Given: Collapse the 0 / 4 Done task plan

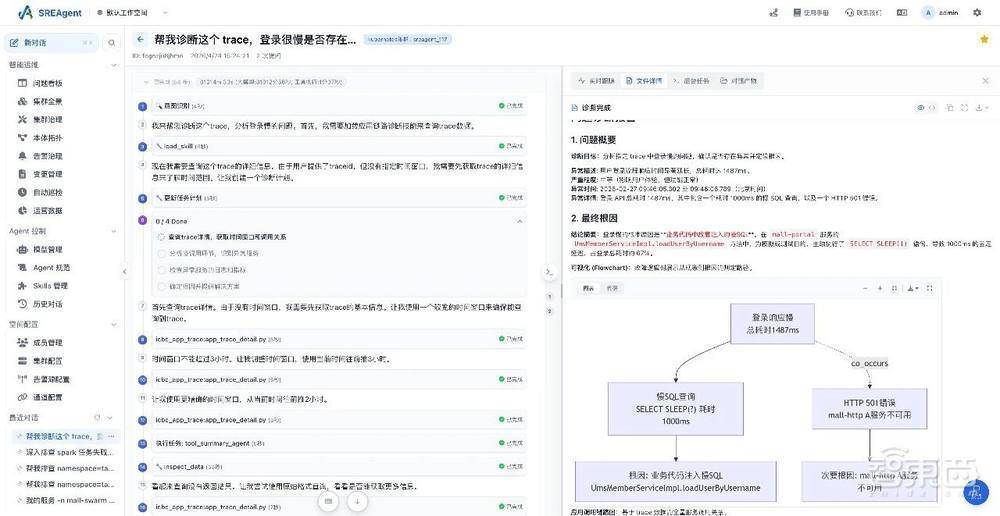Looking at the screenshot, I should click(x=519, y=221).
